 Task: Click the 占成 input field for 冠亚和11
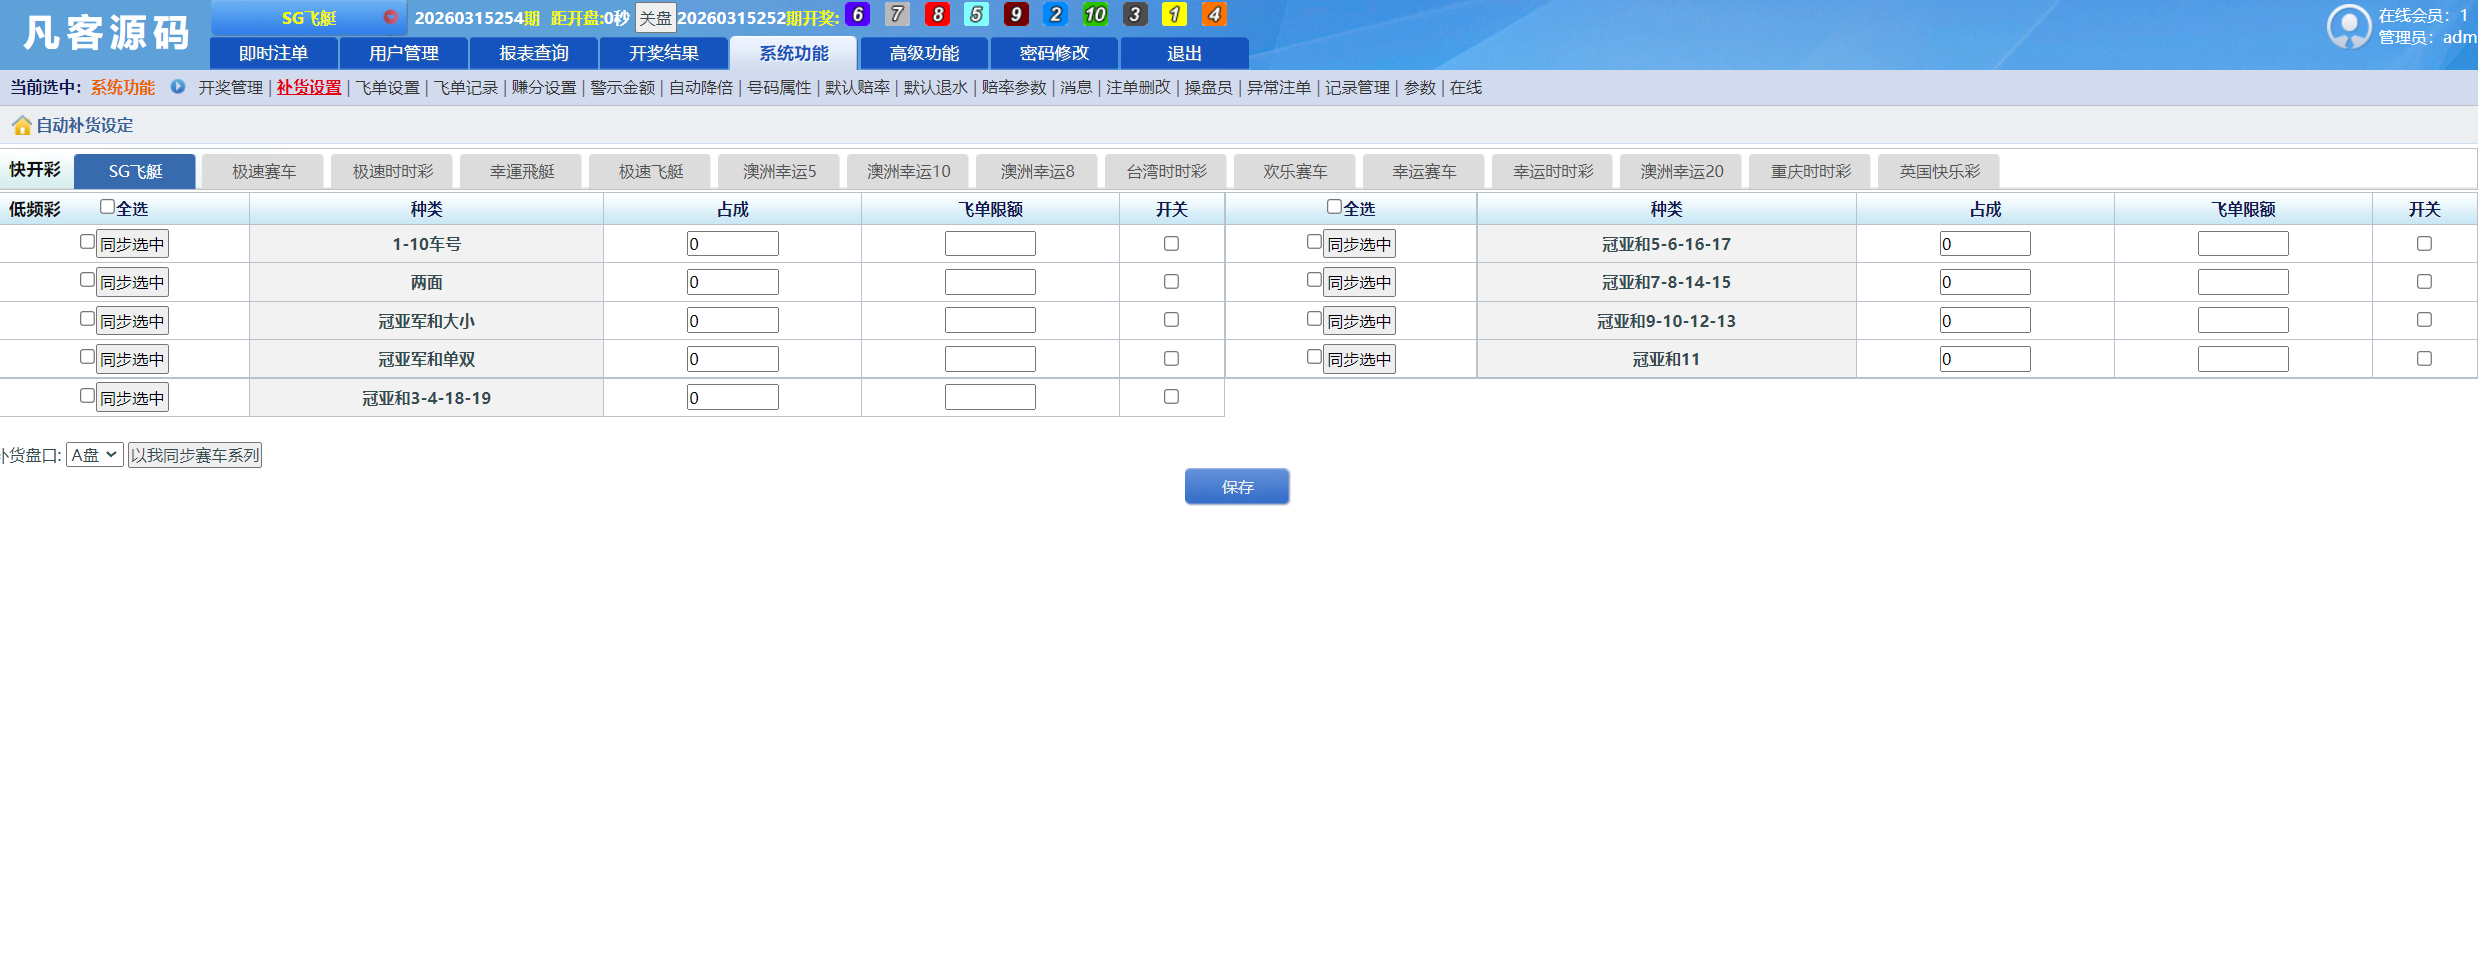pyautogui.click(x=1985, y=358)
